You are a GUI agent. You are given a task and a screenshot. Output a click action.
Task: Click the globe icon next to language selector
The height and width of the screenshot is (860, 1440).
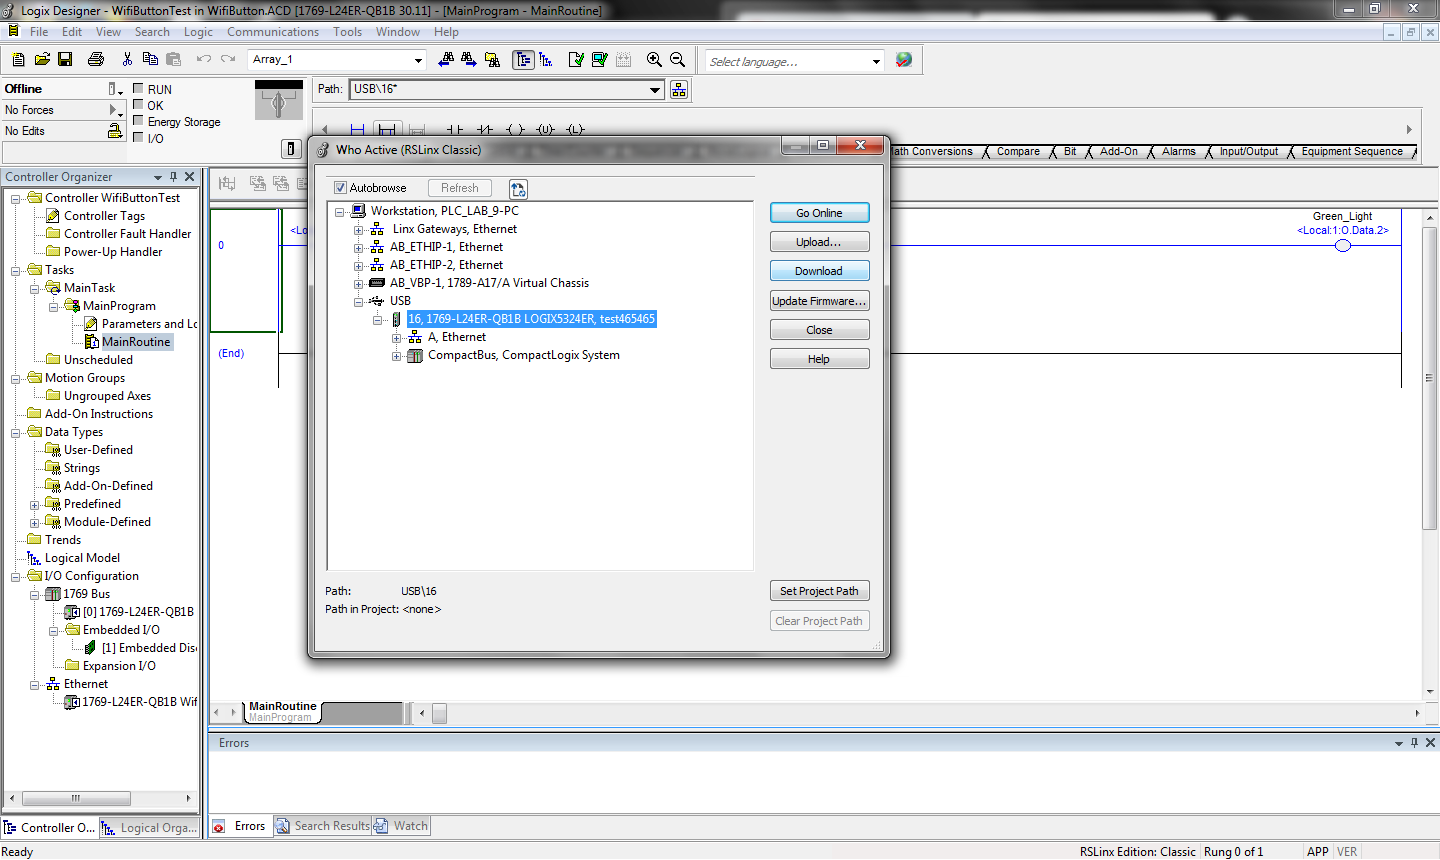coord(904,60)
